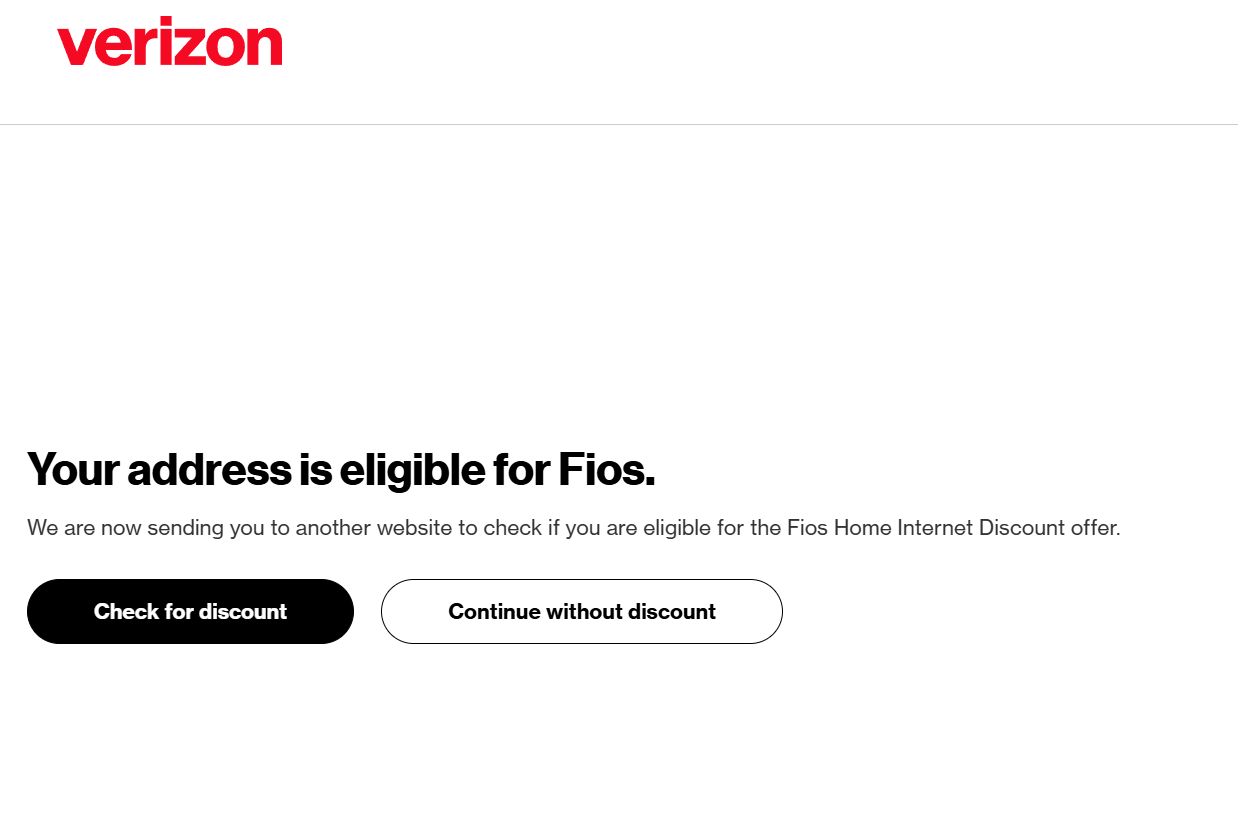Click blank area below the two buttons

click(x=619, y=730)
